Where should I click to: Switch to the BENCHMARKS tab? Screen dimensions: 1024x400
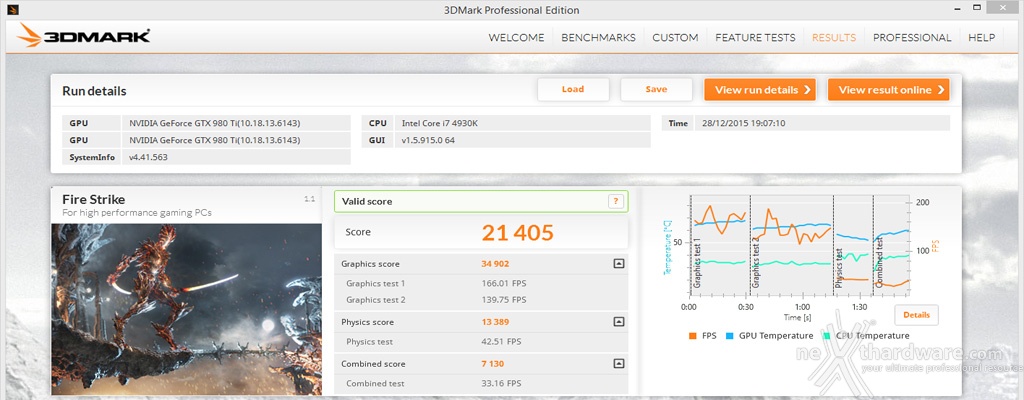(598, 38)
